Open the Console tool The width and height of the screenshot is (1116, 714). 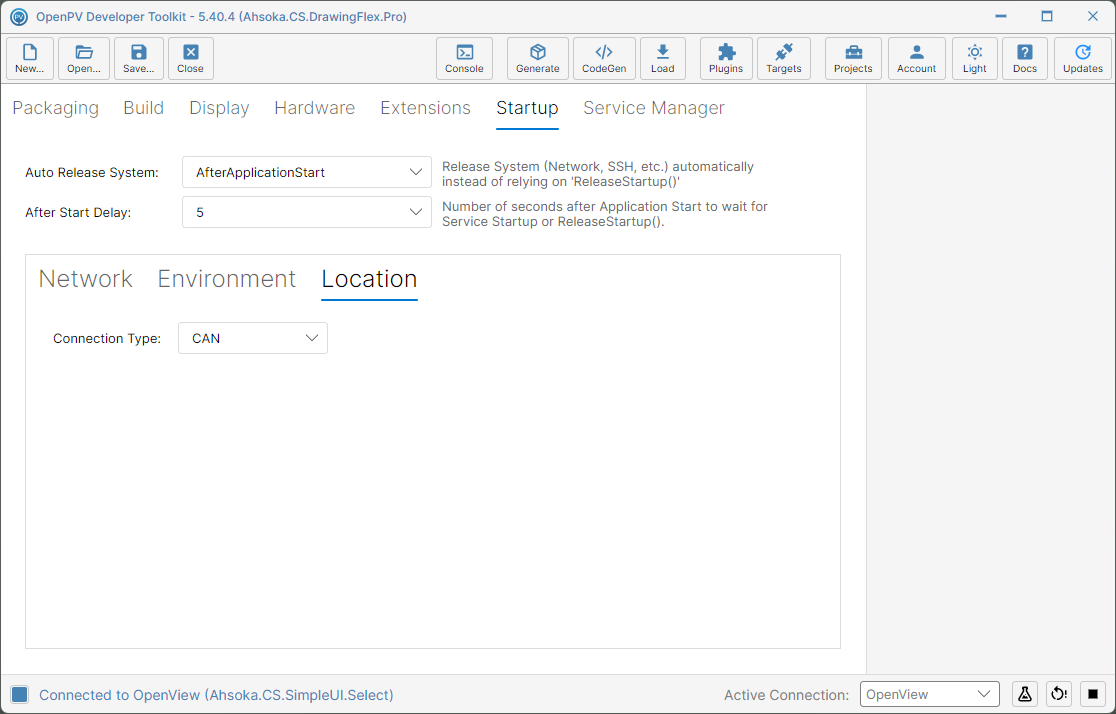click(x=464, y=58)
